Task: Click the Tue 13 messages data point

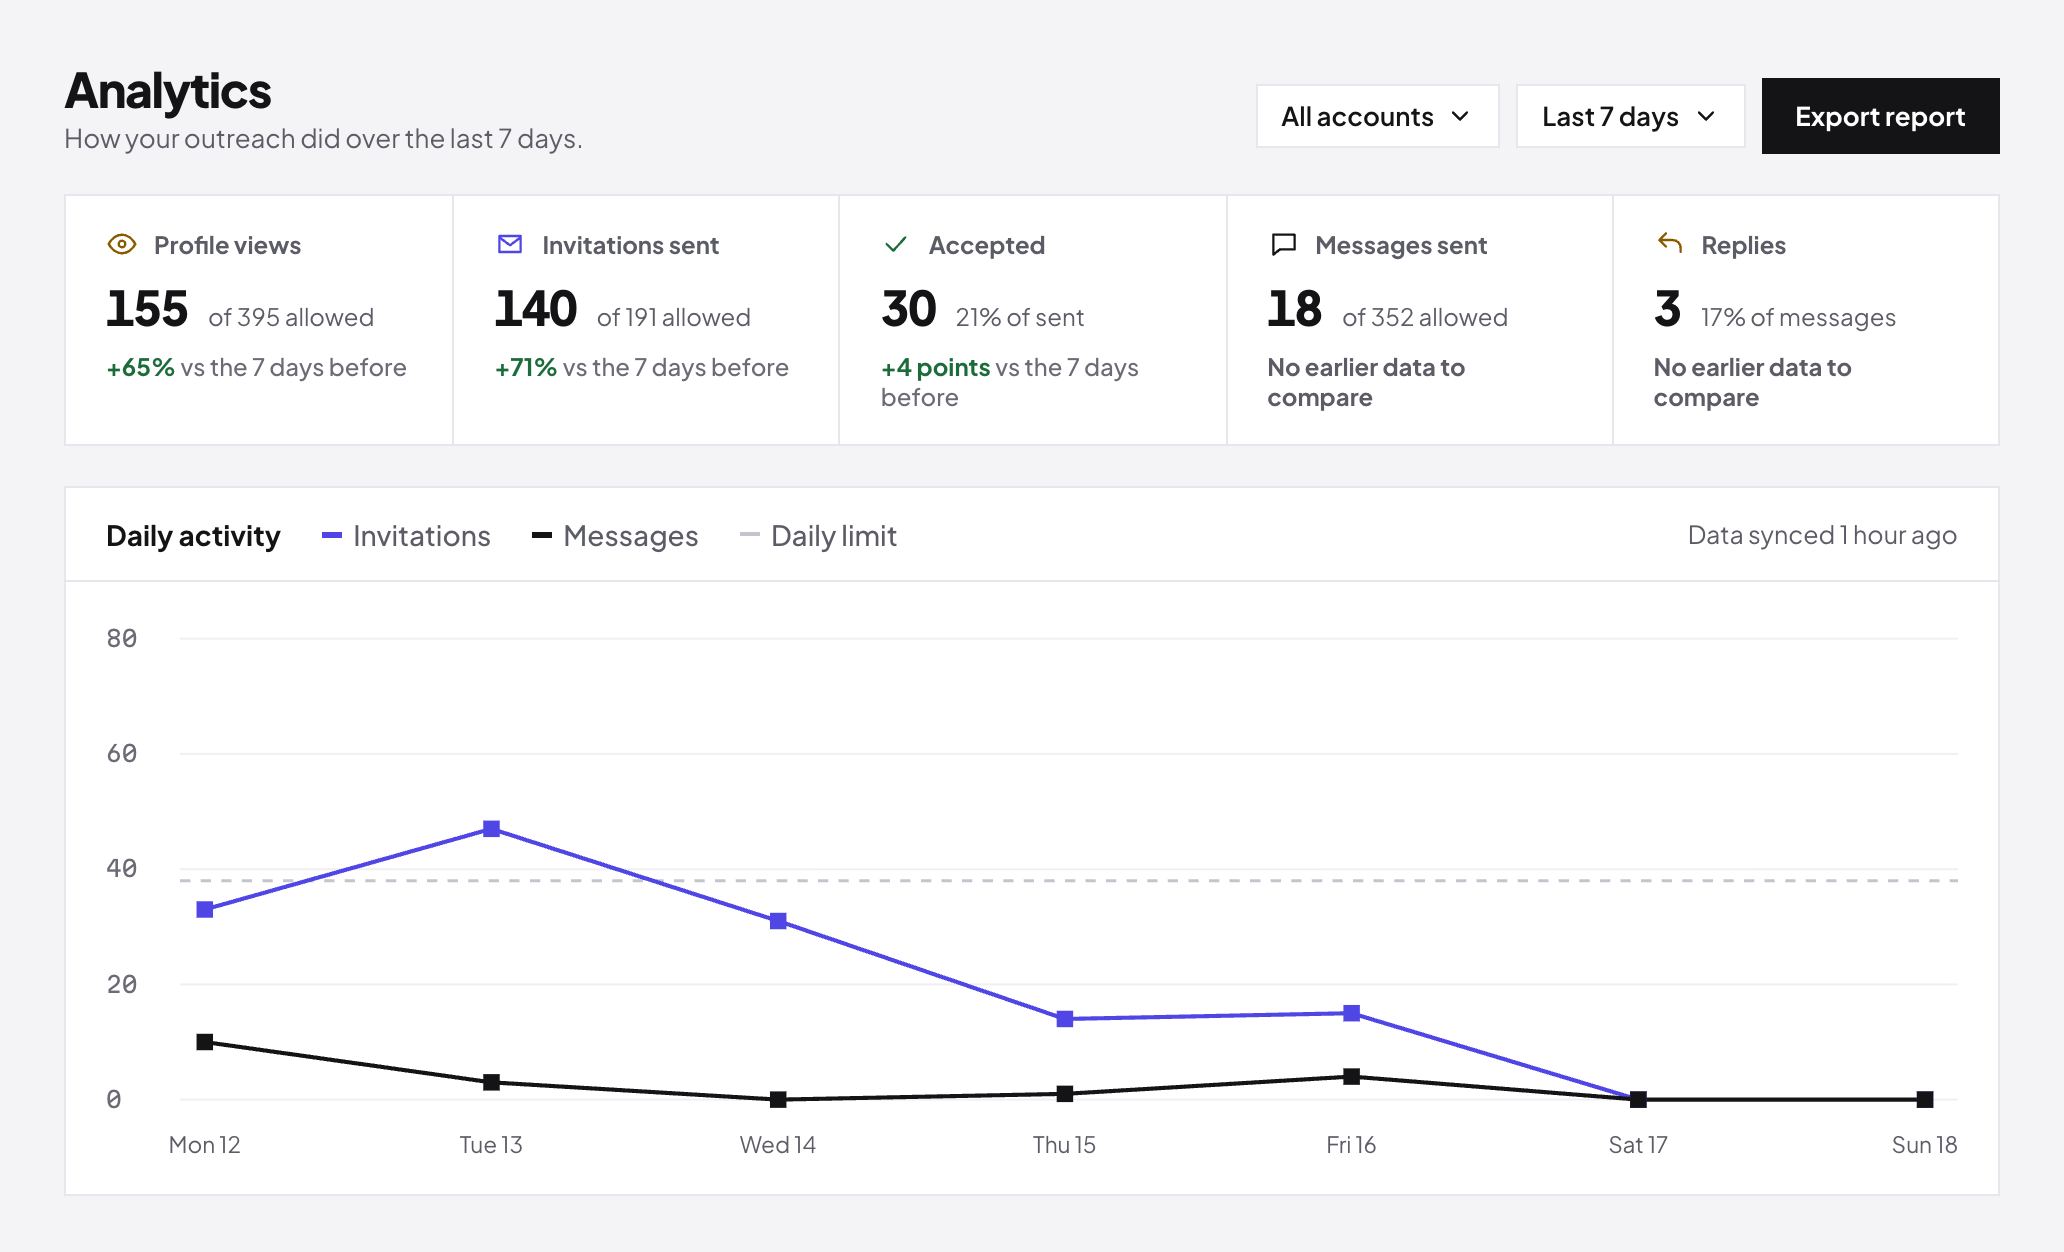Action: (x=491, y=1082)
